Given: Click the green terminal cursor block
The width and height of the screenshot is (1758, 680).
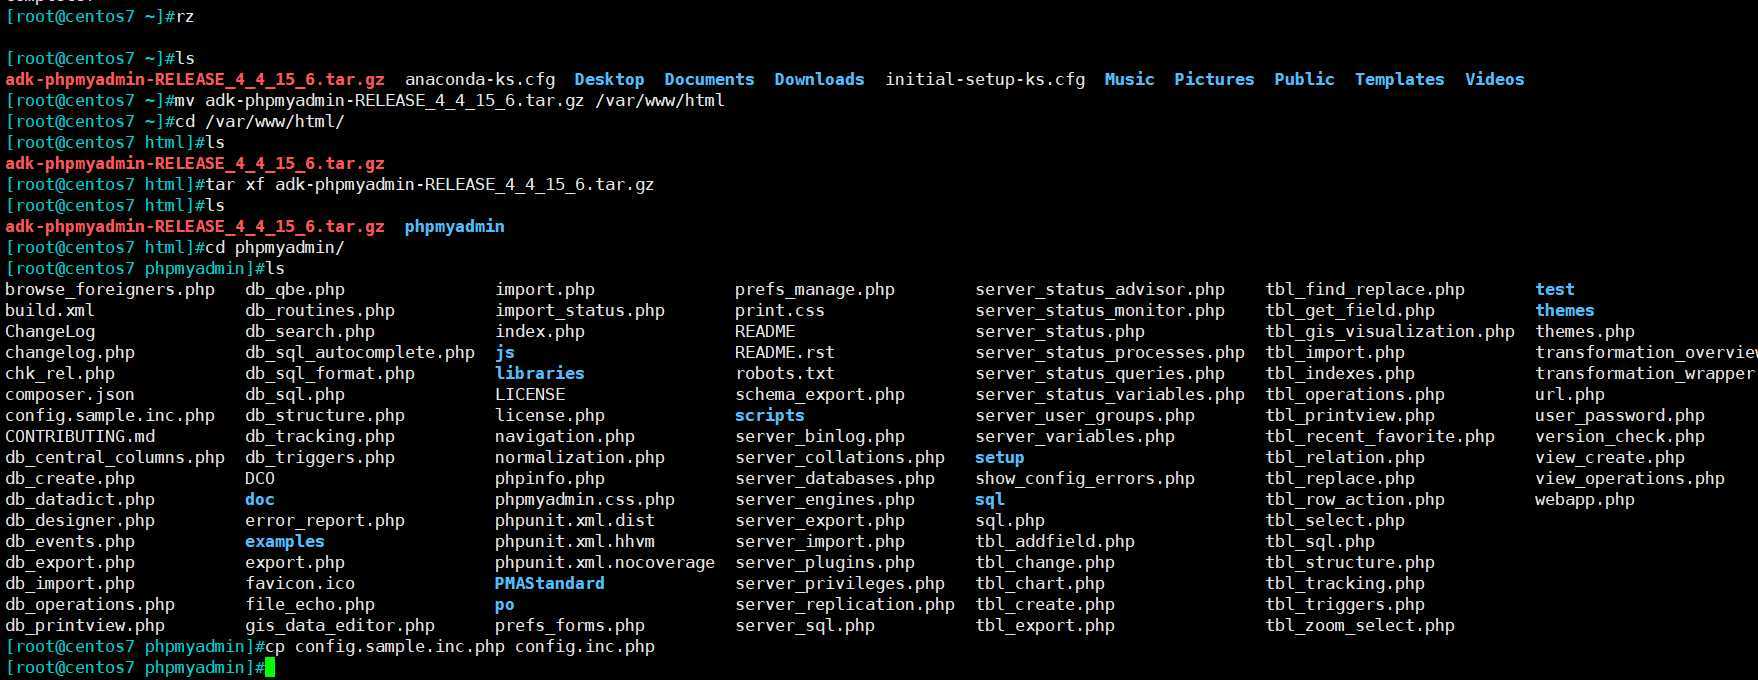Looking at the screenshot, I should 269,668.
